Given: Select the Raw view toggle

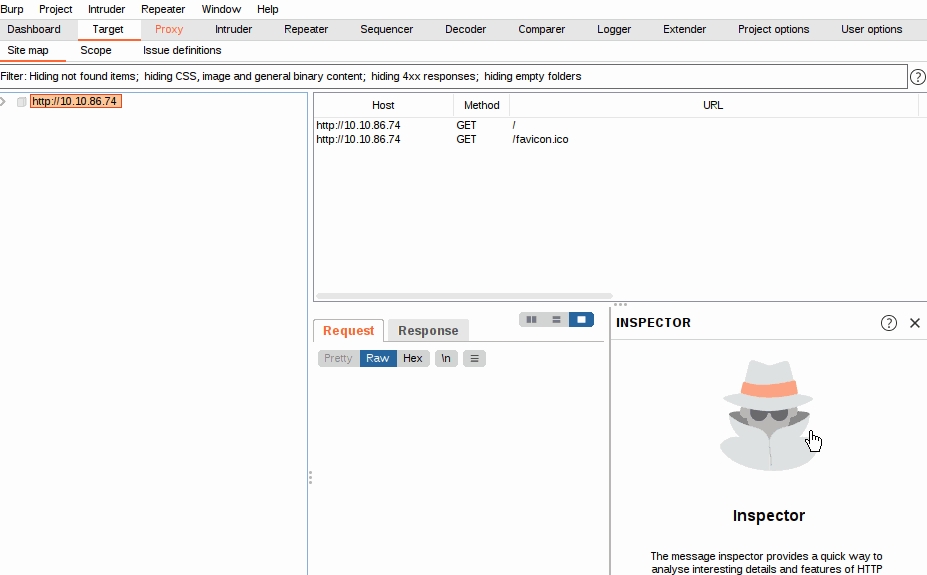Looking at the screenshot, I should [x=378, y=358].
